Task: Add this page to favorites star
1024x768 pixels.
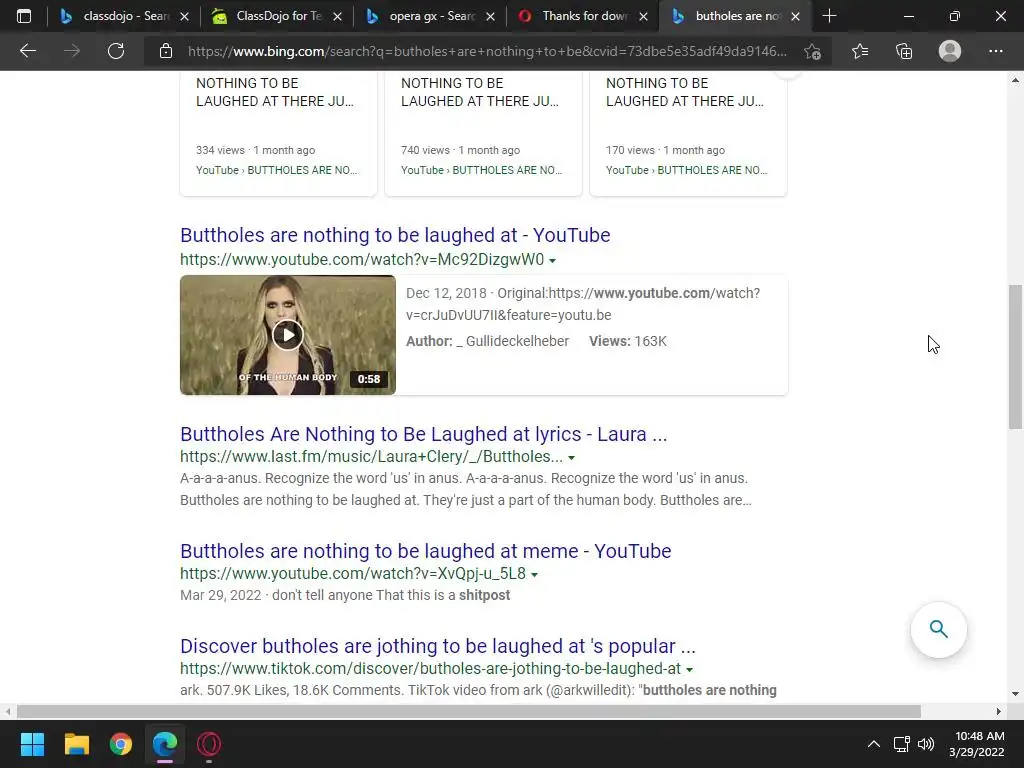Action: click(812, 51)
